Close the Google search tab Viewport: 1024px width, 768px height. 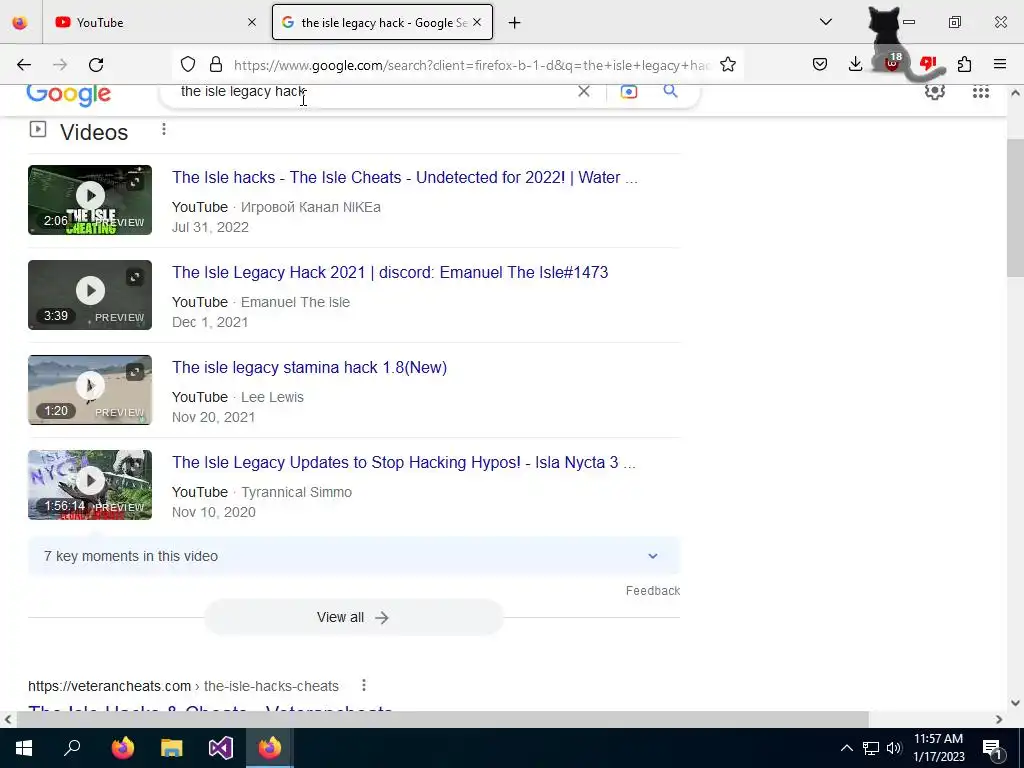pyautogui.click(x=477, y=23)
